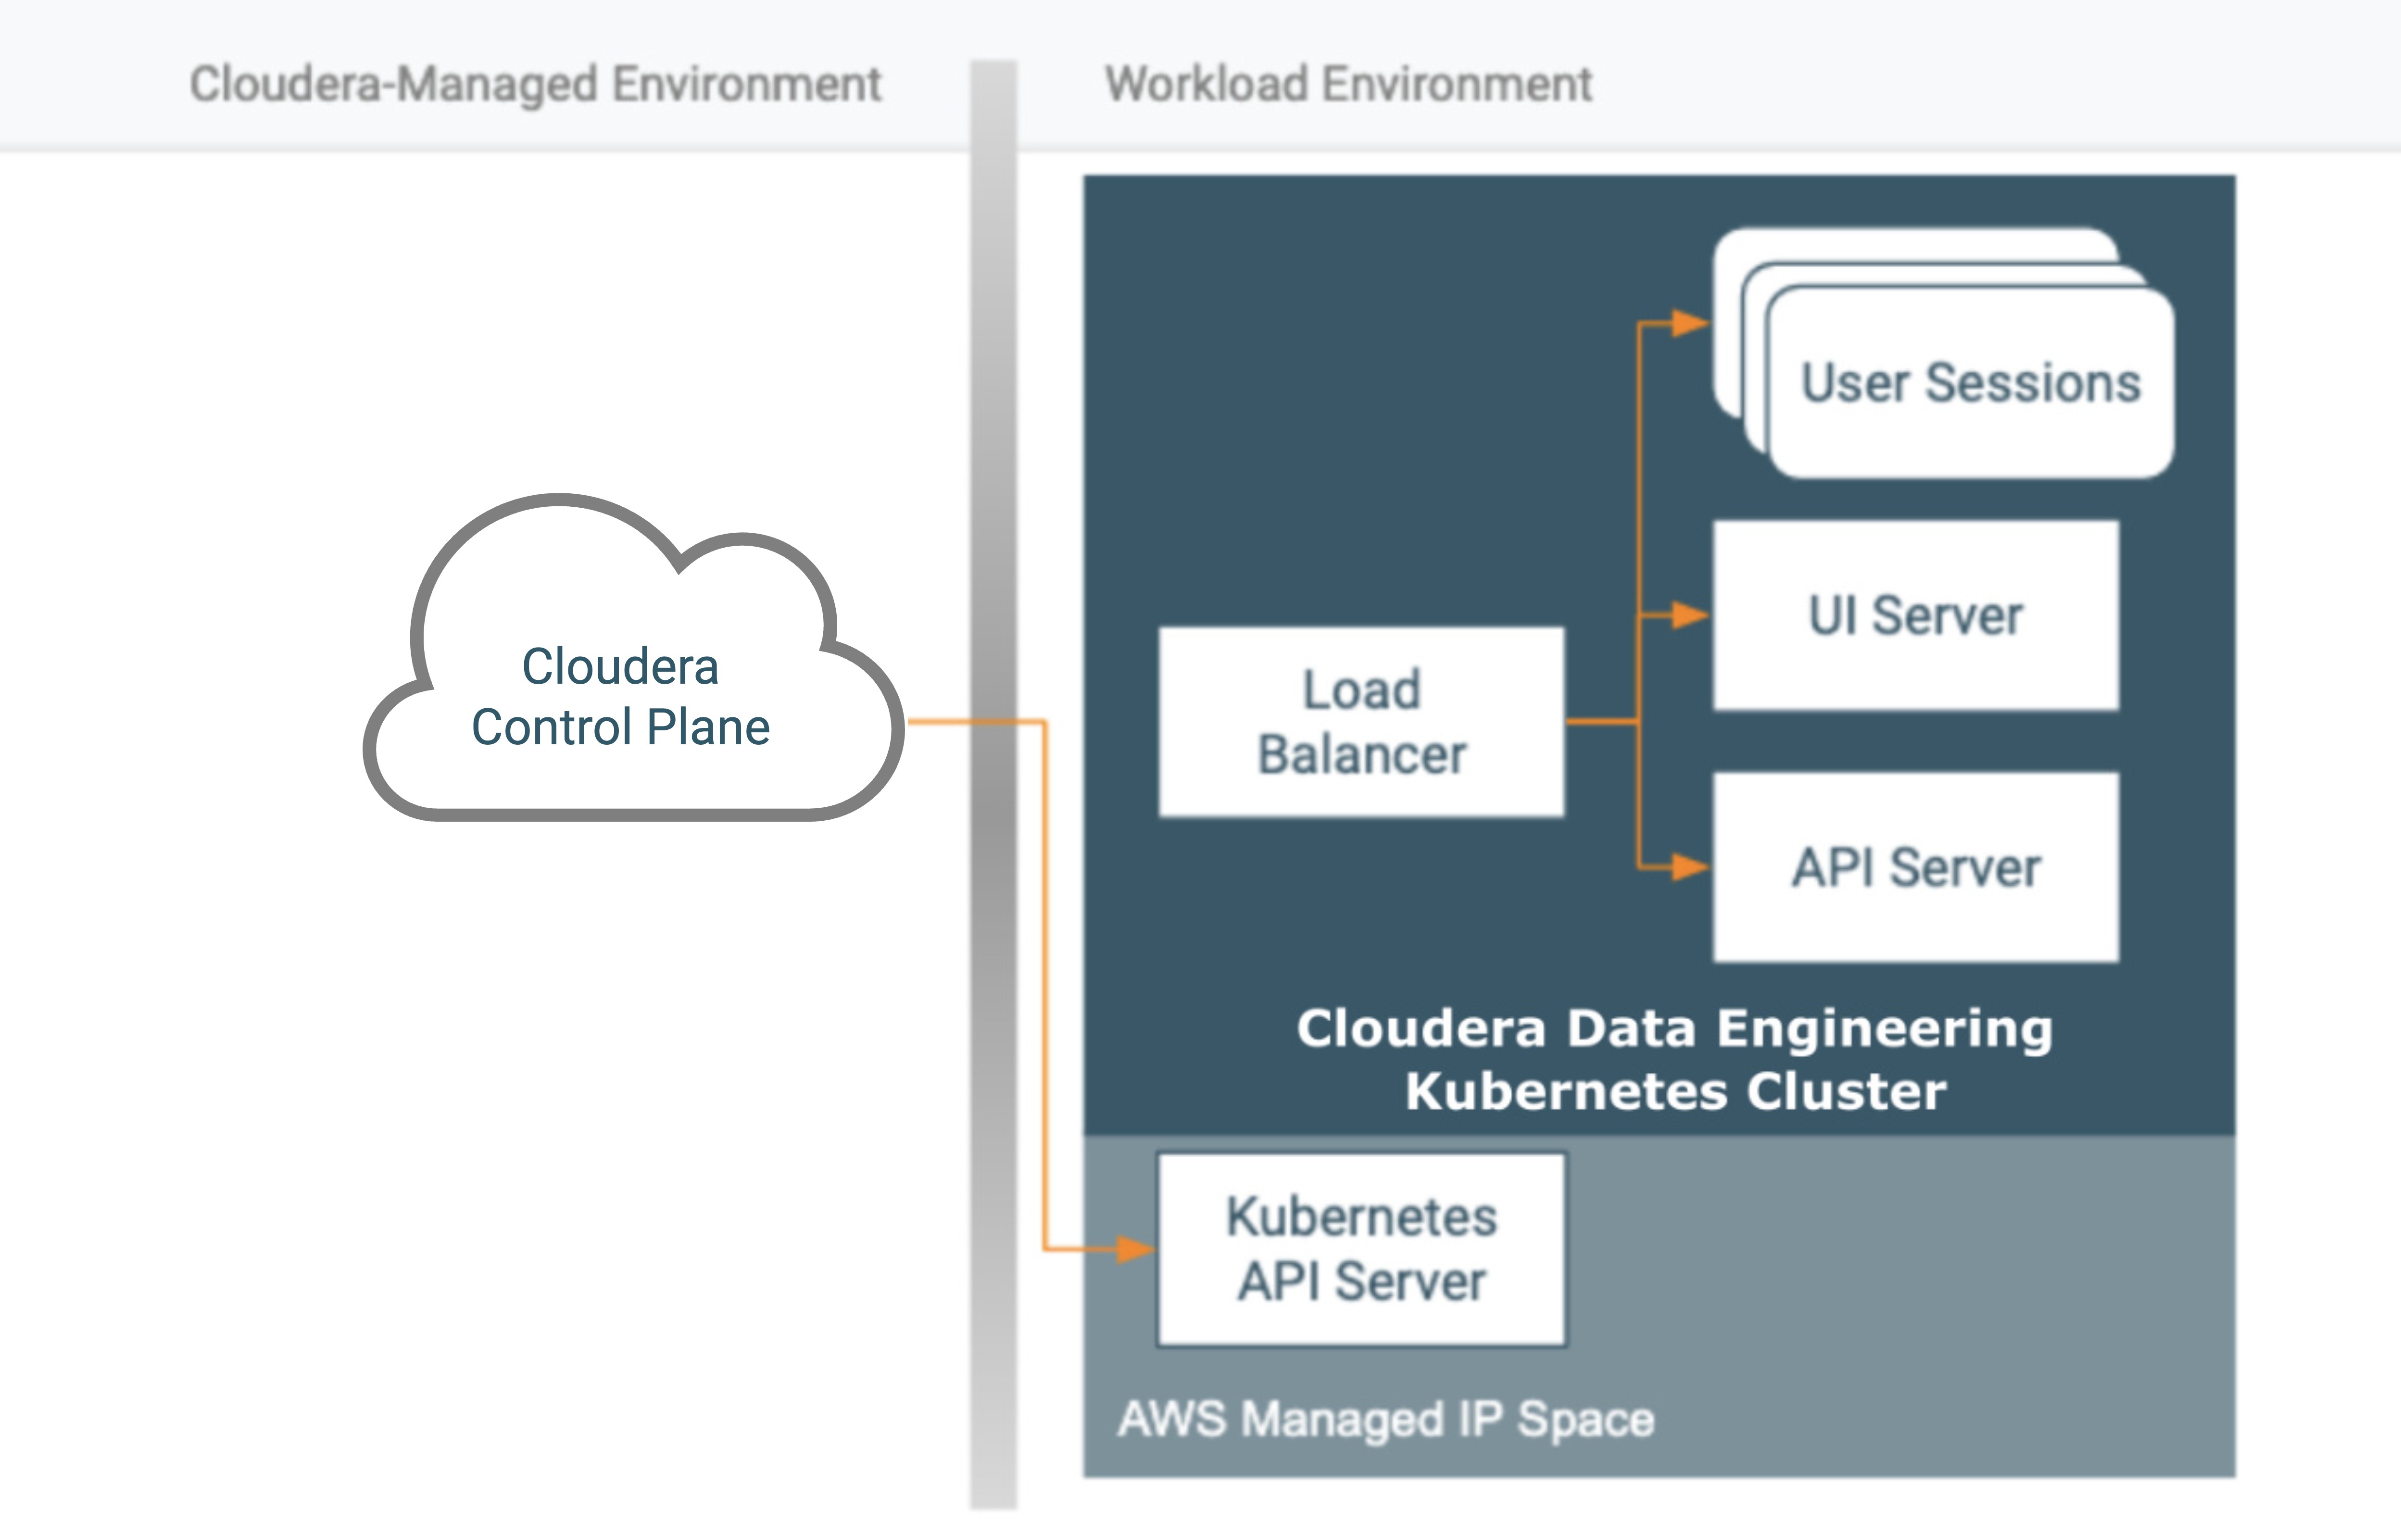Click the API Server box
This screenshot has height=1540, width=2401.
(1915, 867)
